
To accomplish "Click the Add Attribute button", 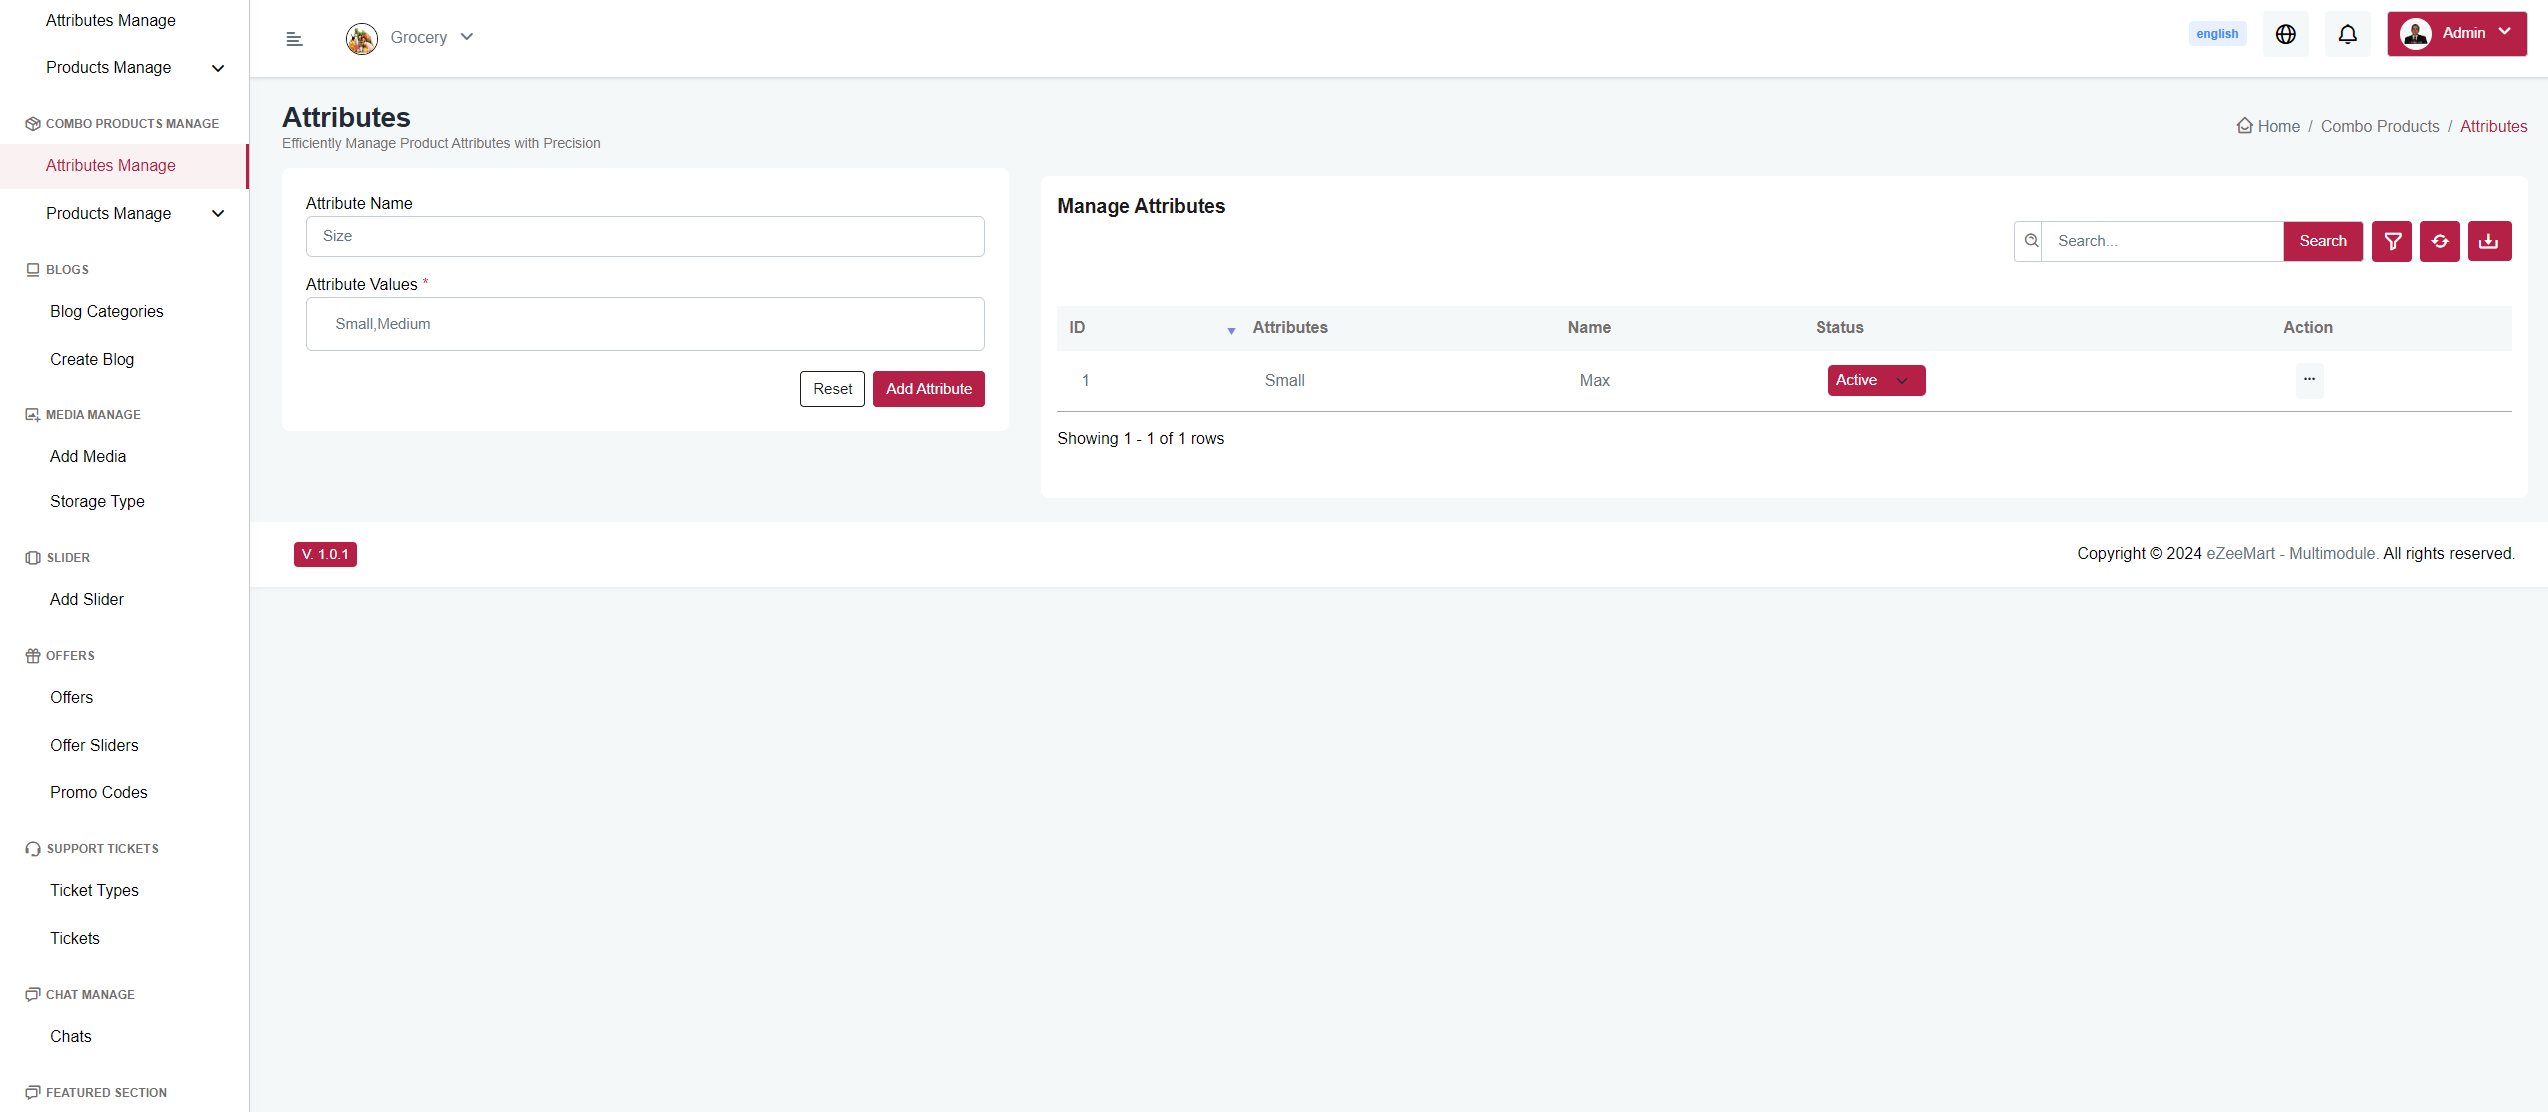I will point(928,389).
